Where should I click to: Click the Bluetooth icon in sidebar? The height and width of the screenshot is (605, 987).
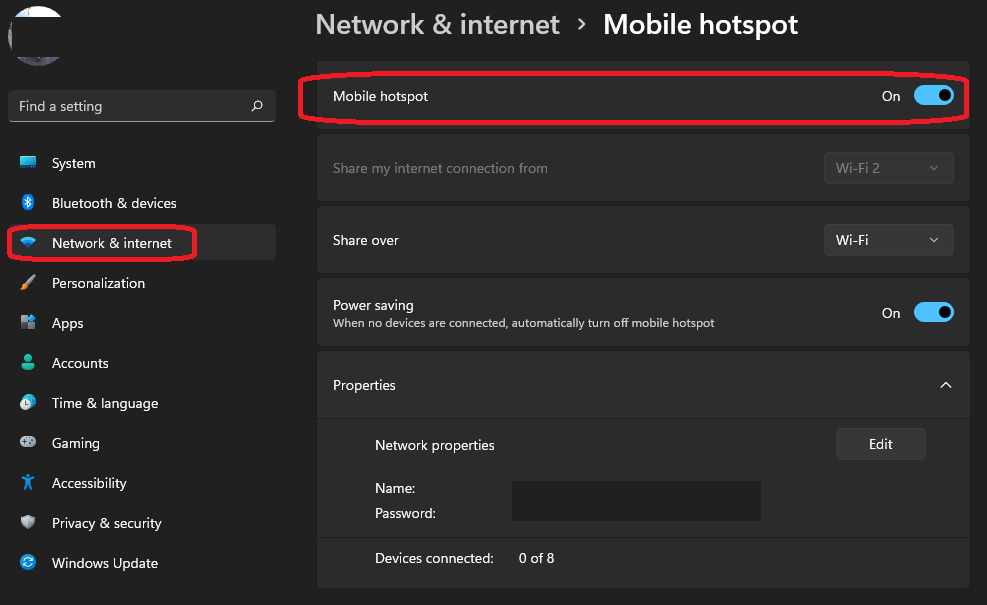point(28,203)
